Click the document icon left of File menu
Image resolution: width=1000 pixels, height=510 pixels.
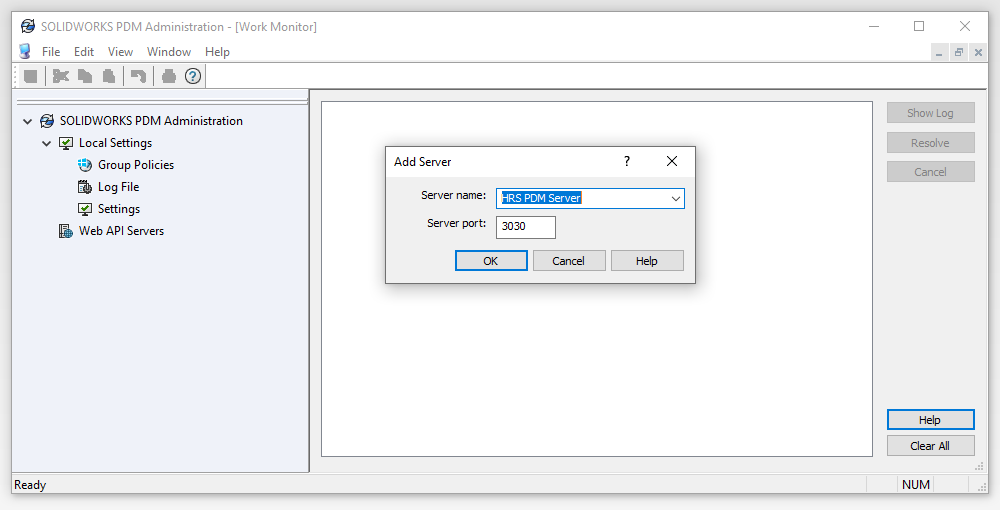coord(25,52)
